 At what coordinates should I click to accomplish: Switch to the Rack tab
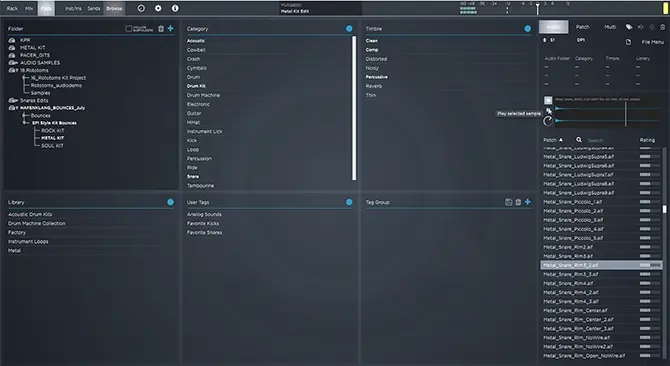(x=12, y=8)
